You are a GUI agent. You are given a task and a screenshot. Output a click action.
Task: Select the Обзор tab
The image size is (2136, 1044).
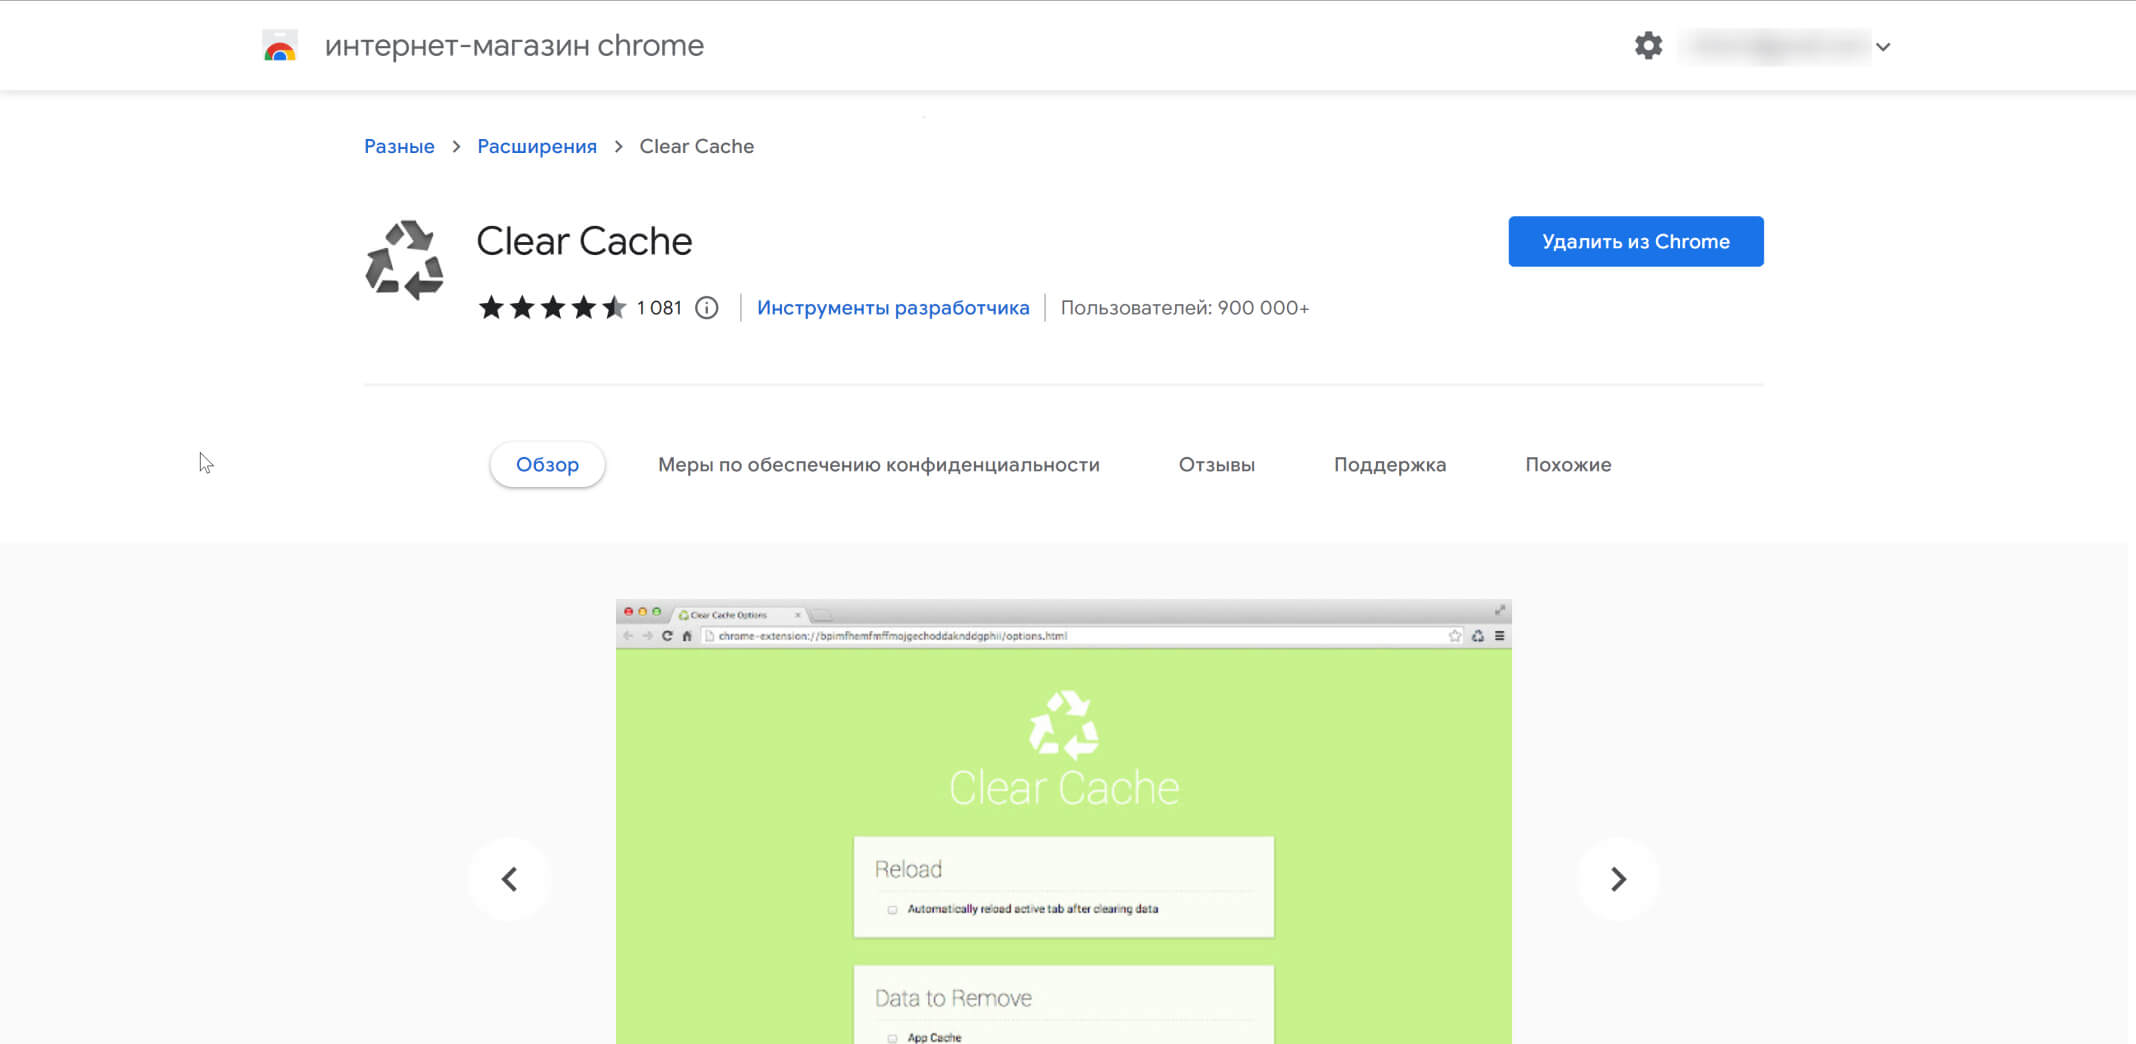click(547, 465)
